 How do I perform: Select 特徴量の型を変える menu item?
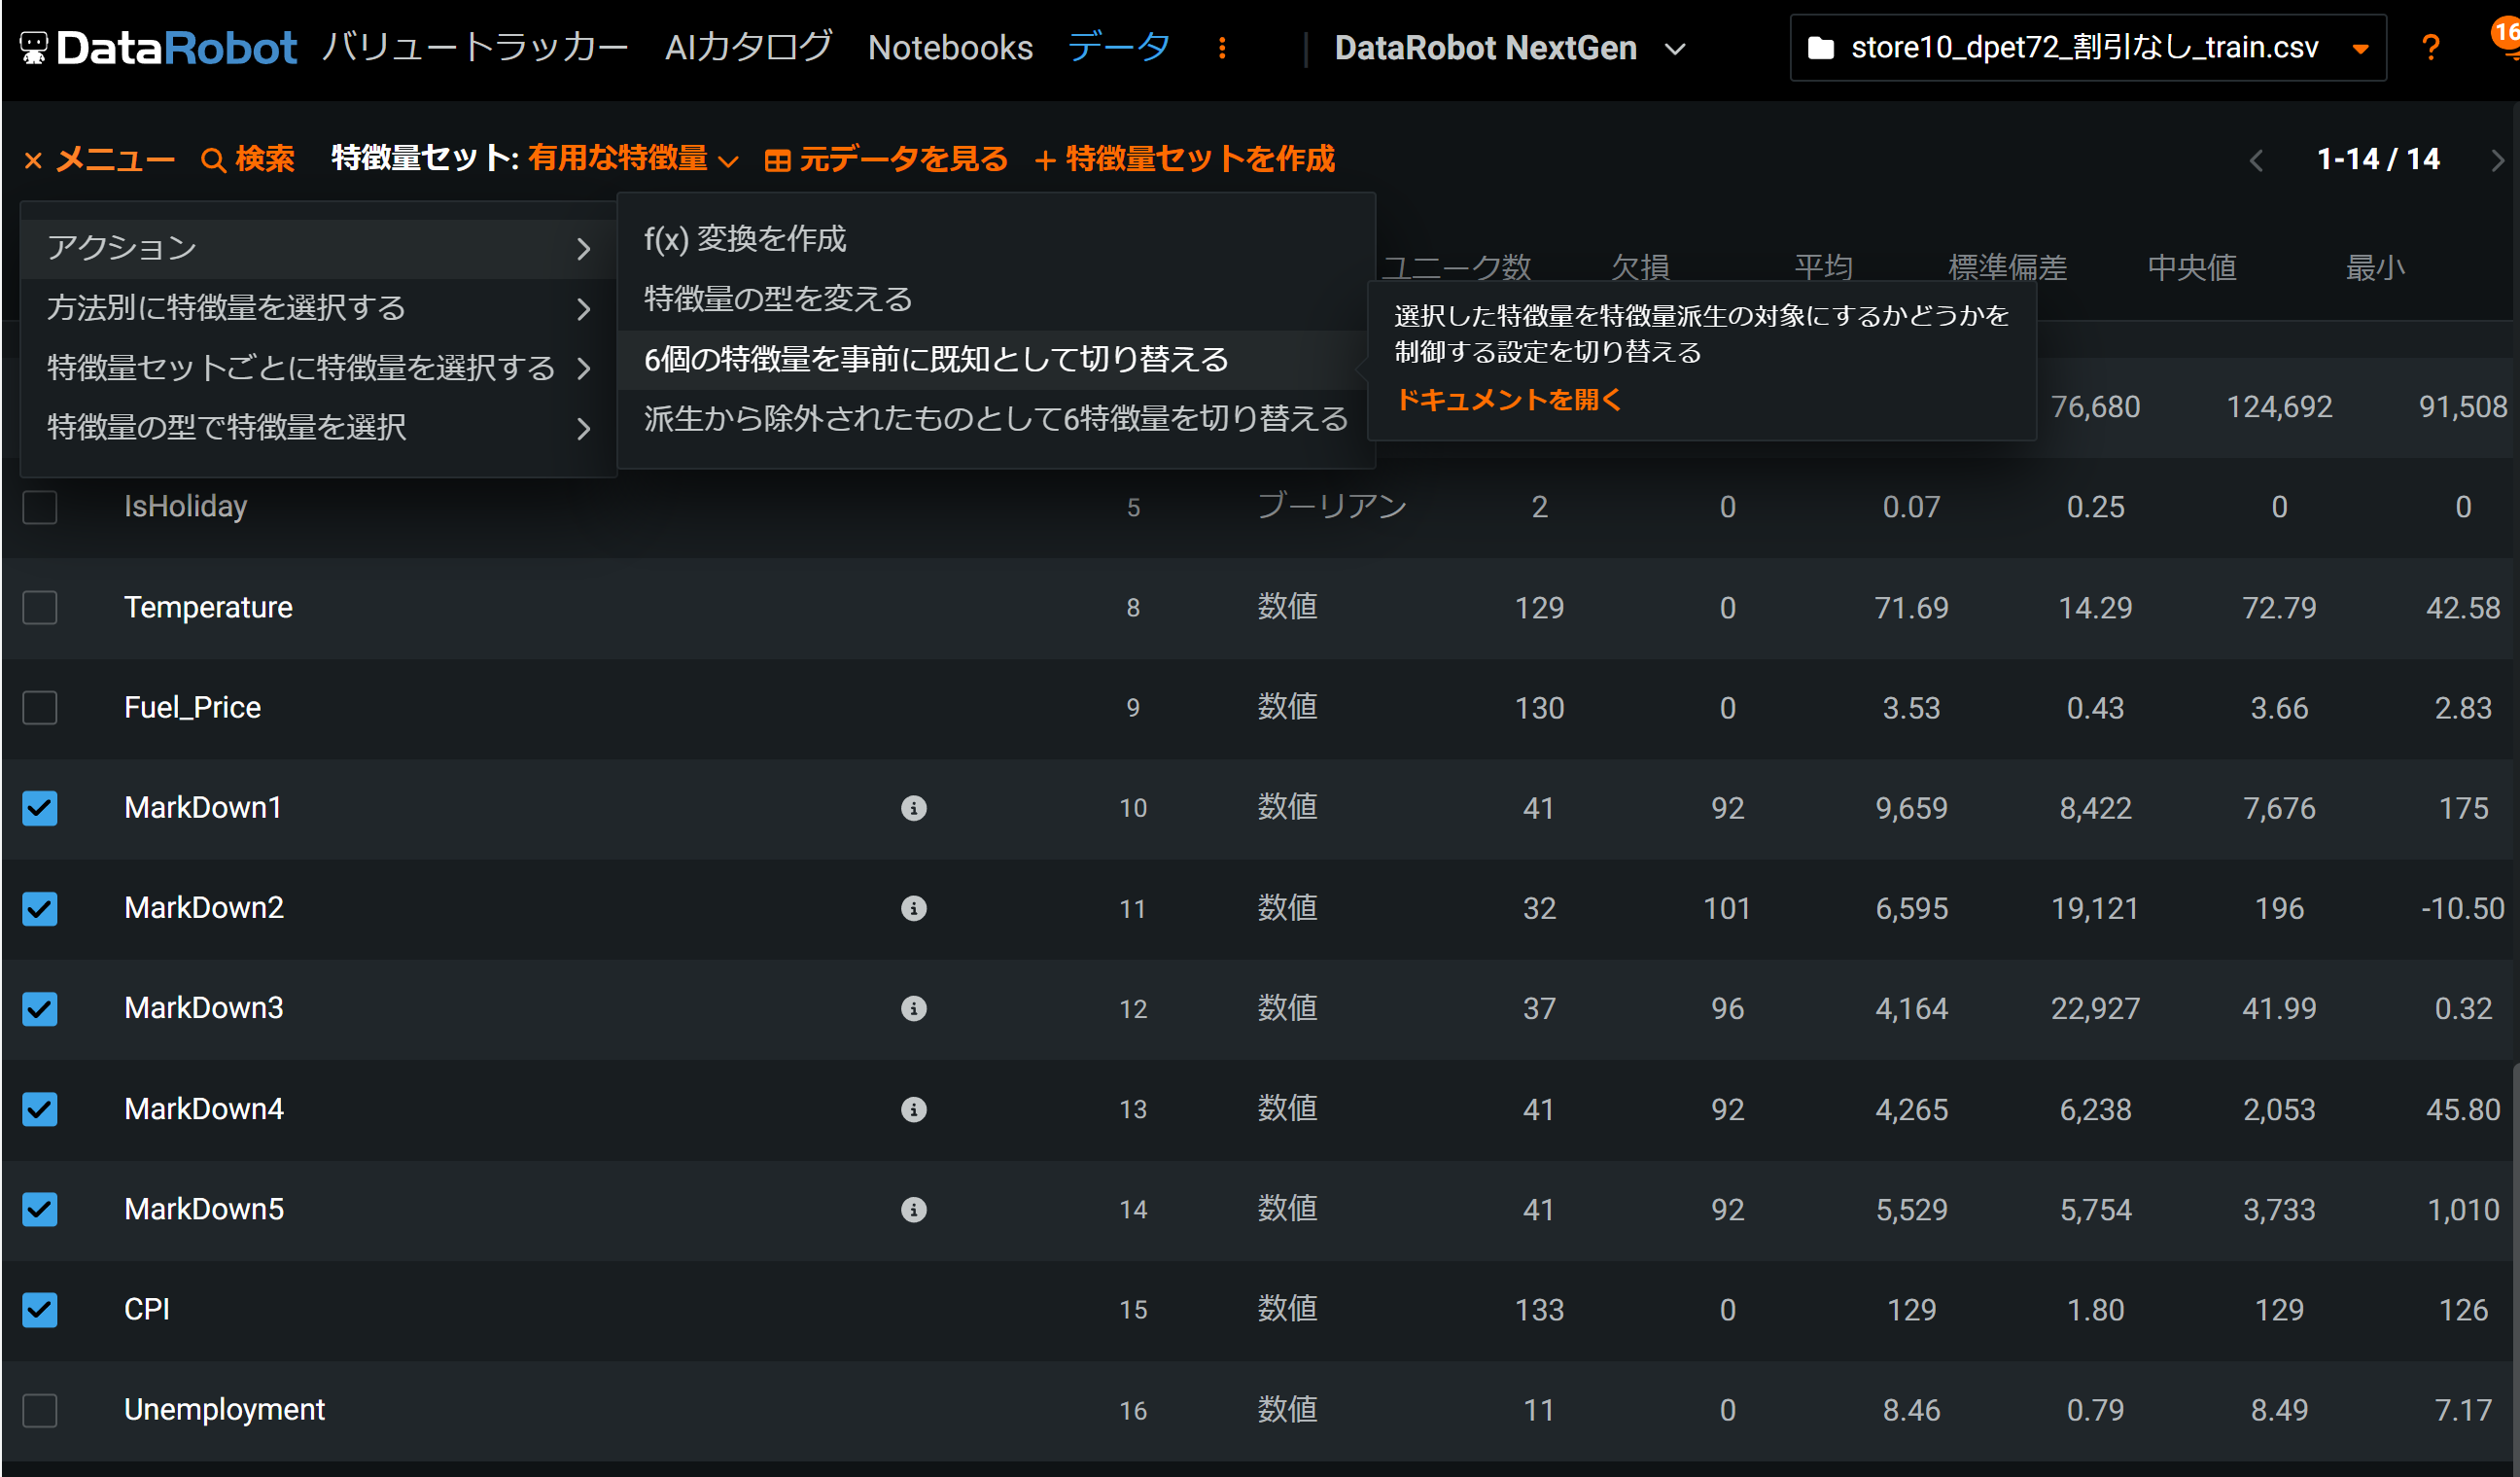click(778, 298)
